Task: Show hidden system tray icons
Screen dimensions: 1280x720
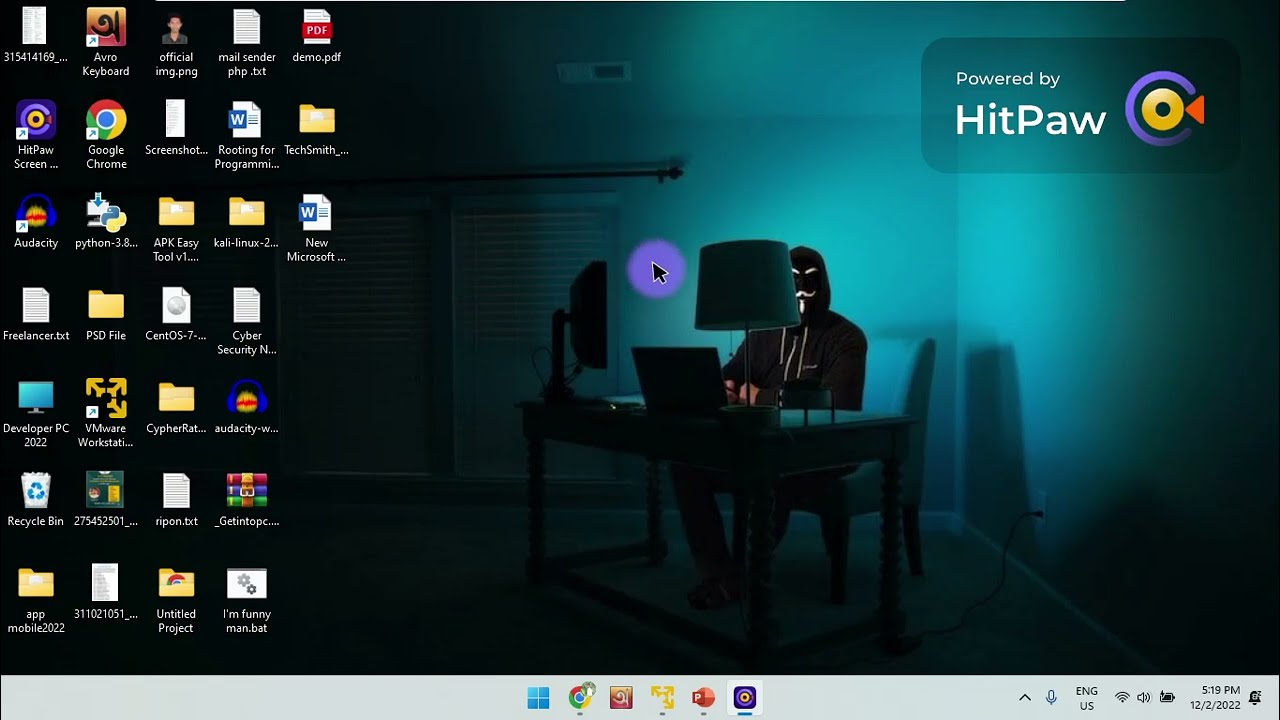Action: coord(1024,697)
